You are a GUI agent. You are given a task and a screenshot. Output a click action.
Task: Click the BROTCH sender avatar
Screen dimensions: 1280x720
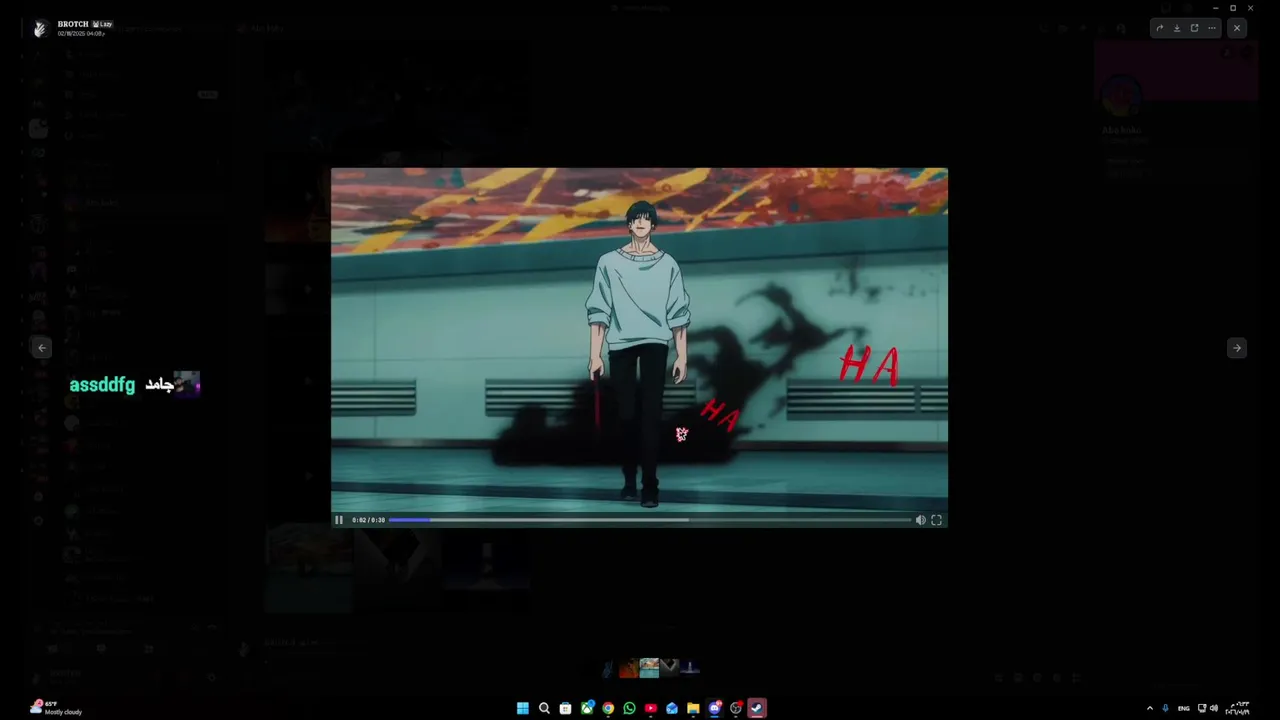pos(40,29)
